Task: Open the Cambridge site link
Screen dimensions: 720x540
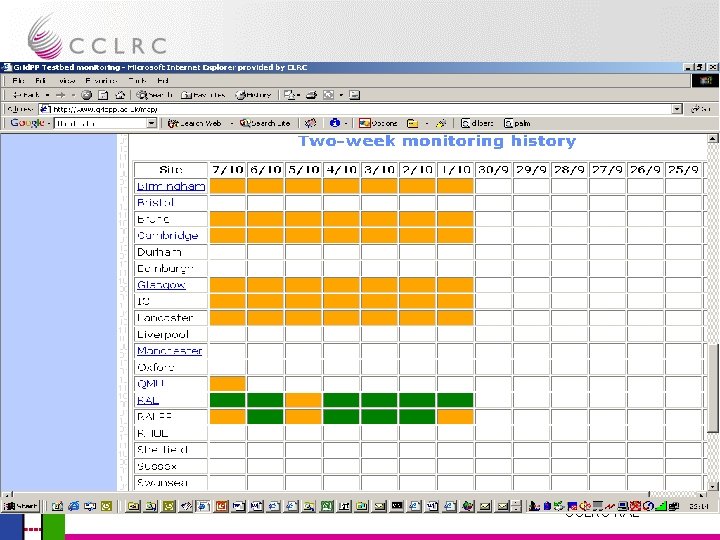Action: (168, 236)
